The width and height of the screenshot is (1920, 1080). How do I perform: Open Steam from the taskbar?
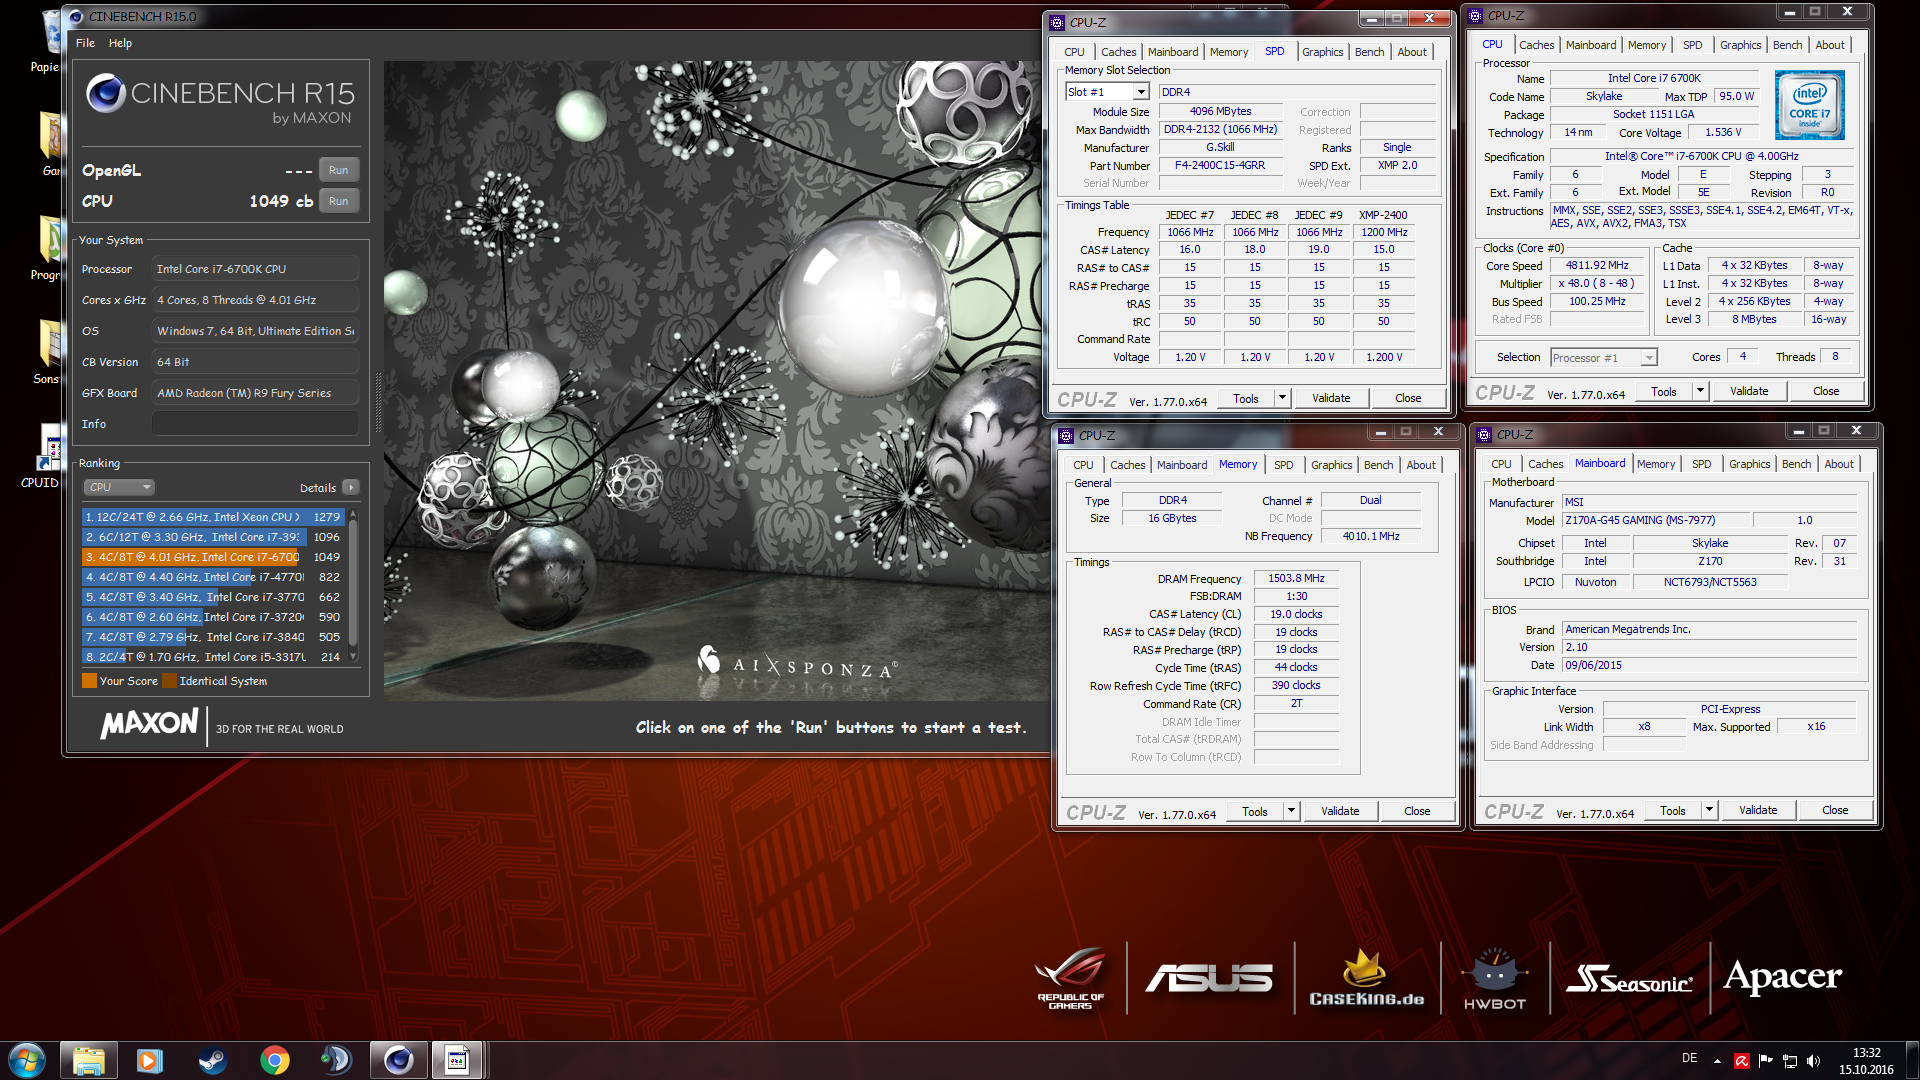212,1060
